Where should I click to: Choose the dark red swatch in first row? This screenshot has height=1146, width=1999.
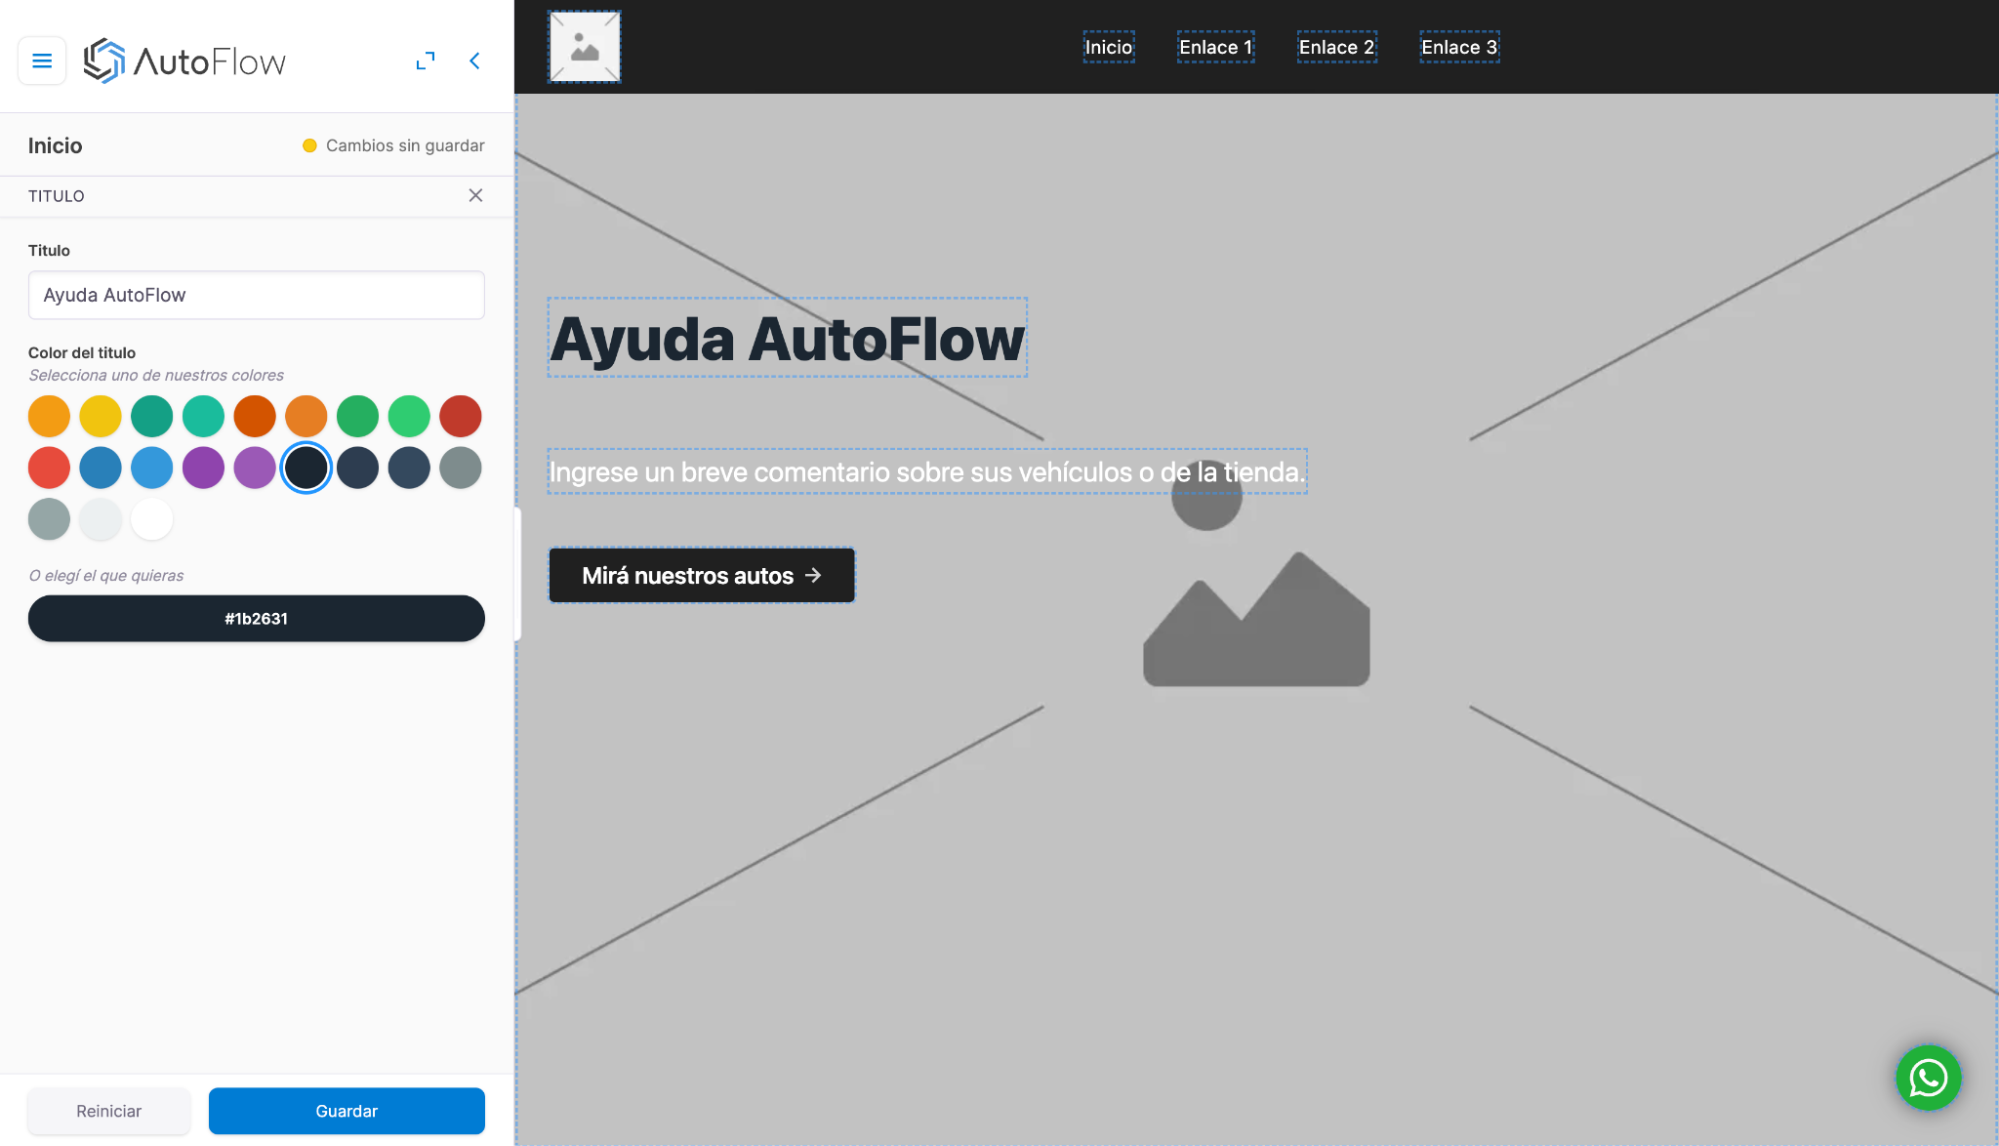461,416
